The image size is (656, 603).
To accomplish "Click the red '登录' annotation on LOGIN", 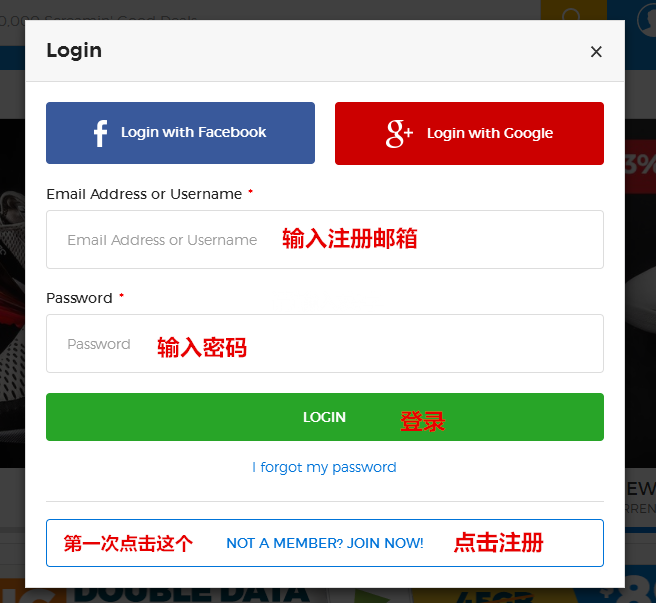I will pos(423,421).
